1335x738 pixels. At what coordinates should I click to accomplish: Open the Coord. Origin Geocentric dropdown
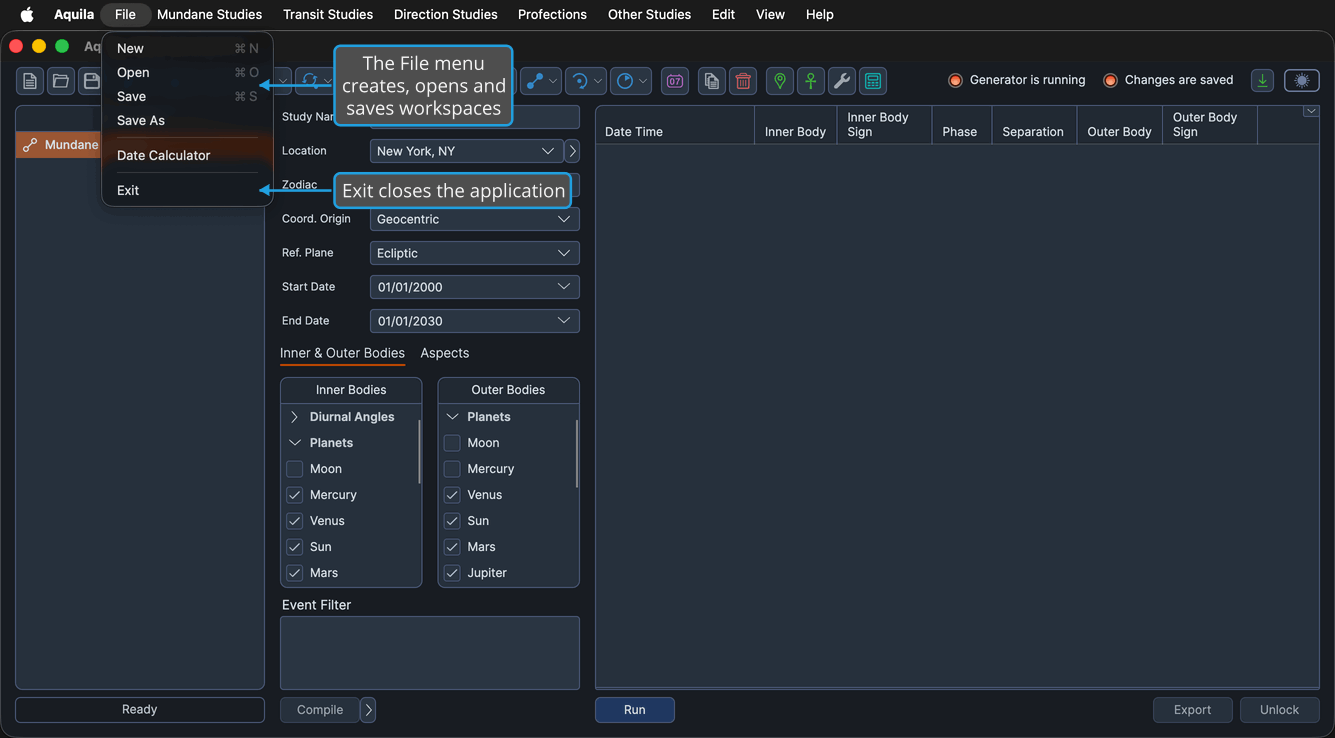tap(474, 219)
